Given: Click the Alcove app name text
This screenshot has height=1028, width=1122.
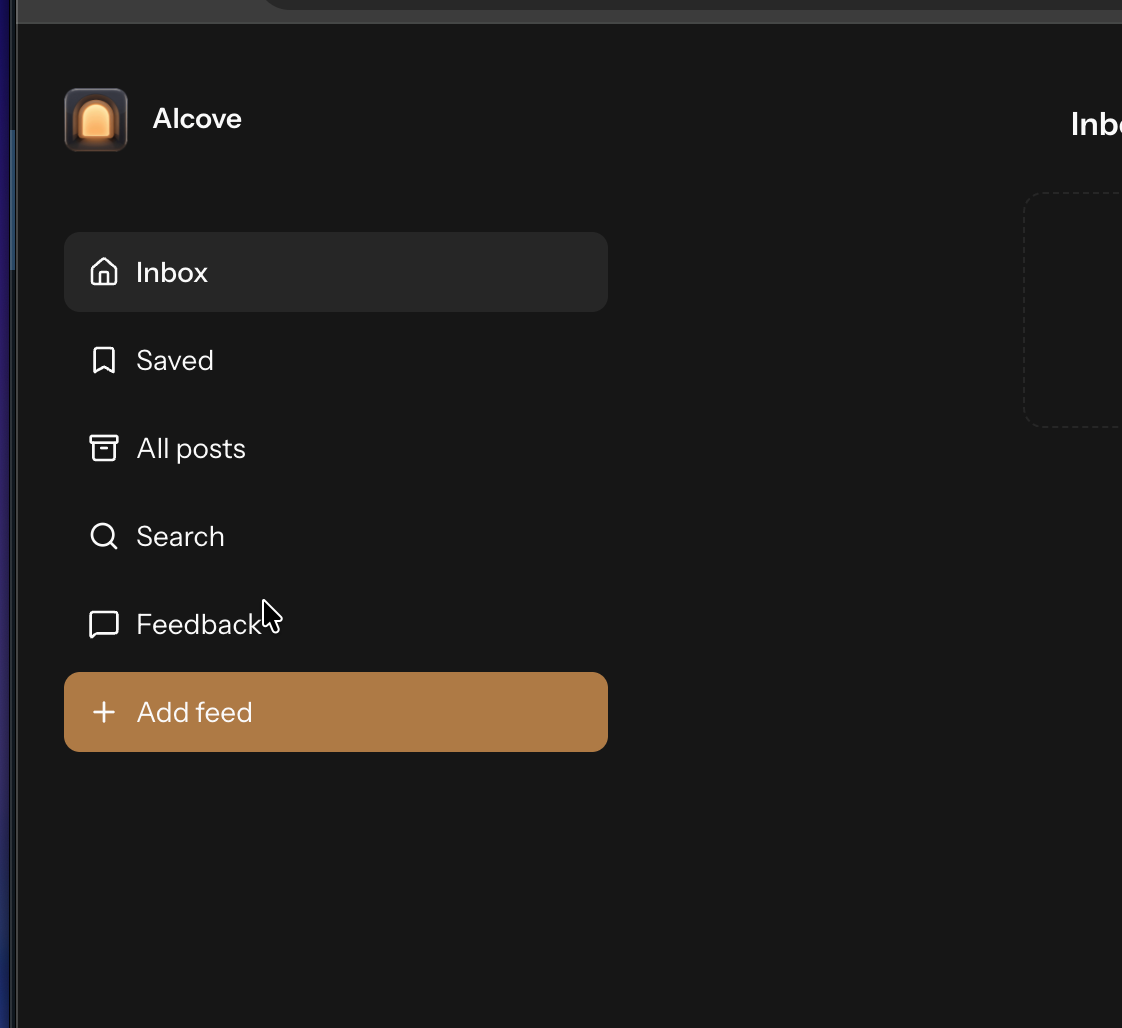Looking at the screenshot, I should pos(197,119).
